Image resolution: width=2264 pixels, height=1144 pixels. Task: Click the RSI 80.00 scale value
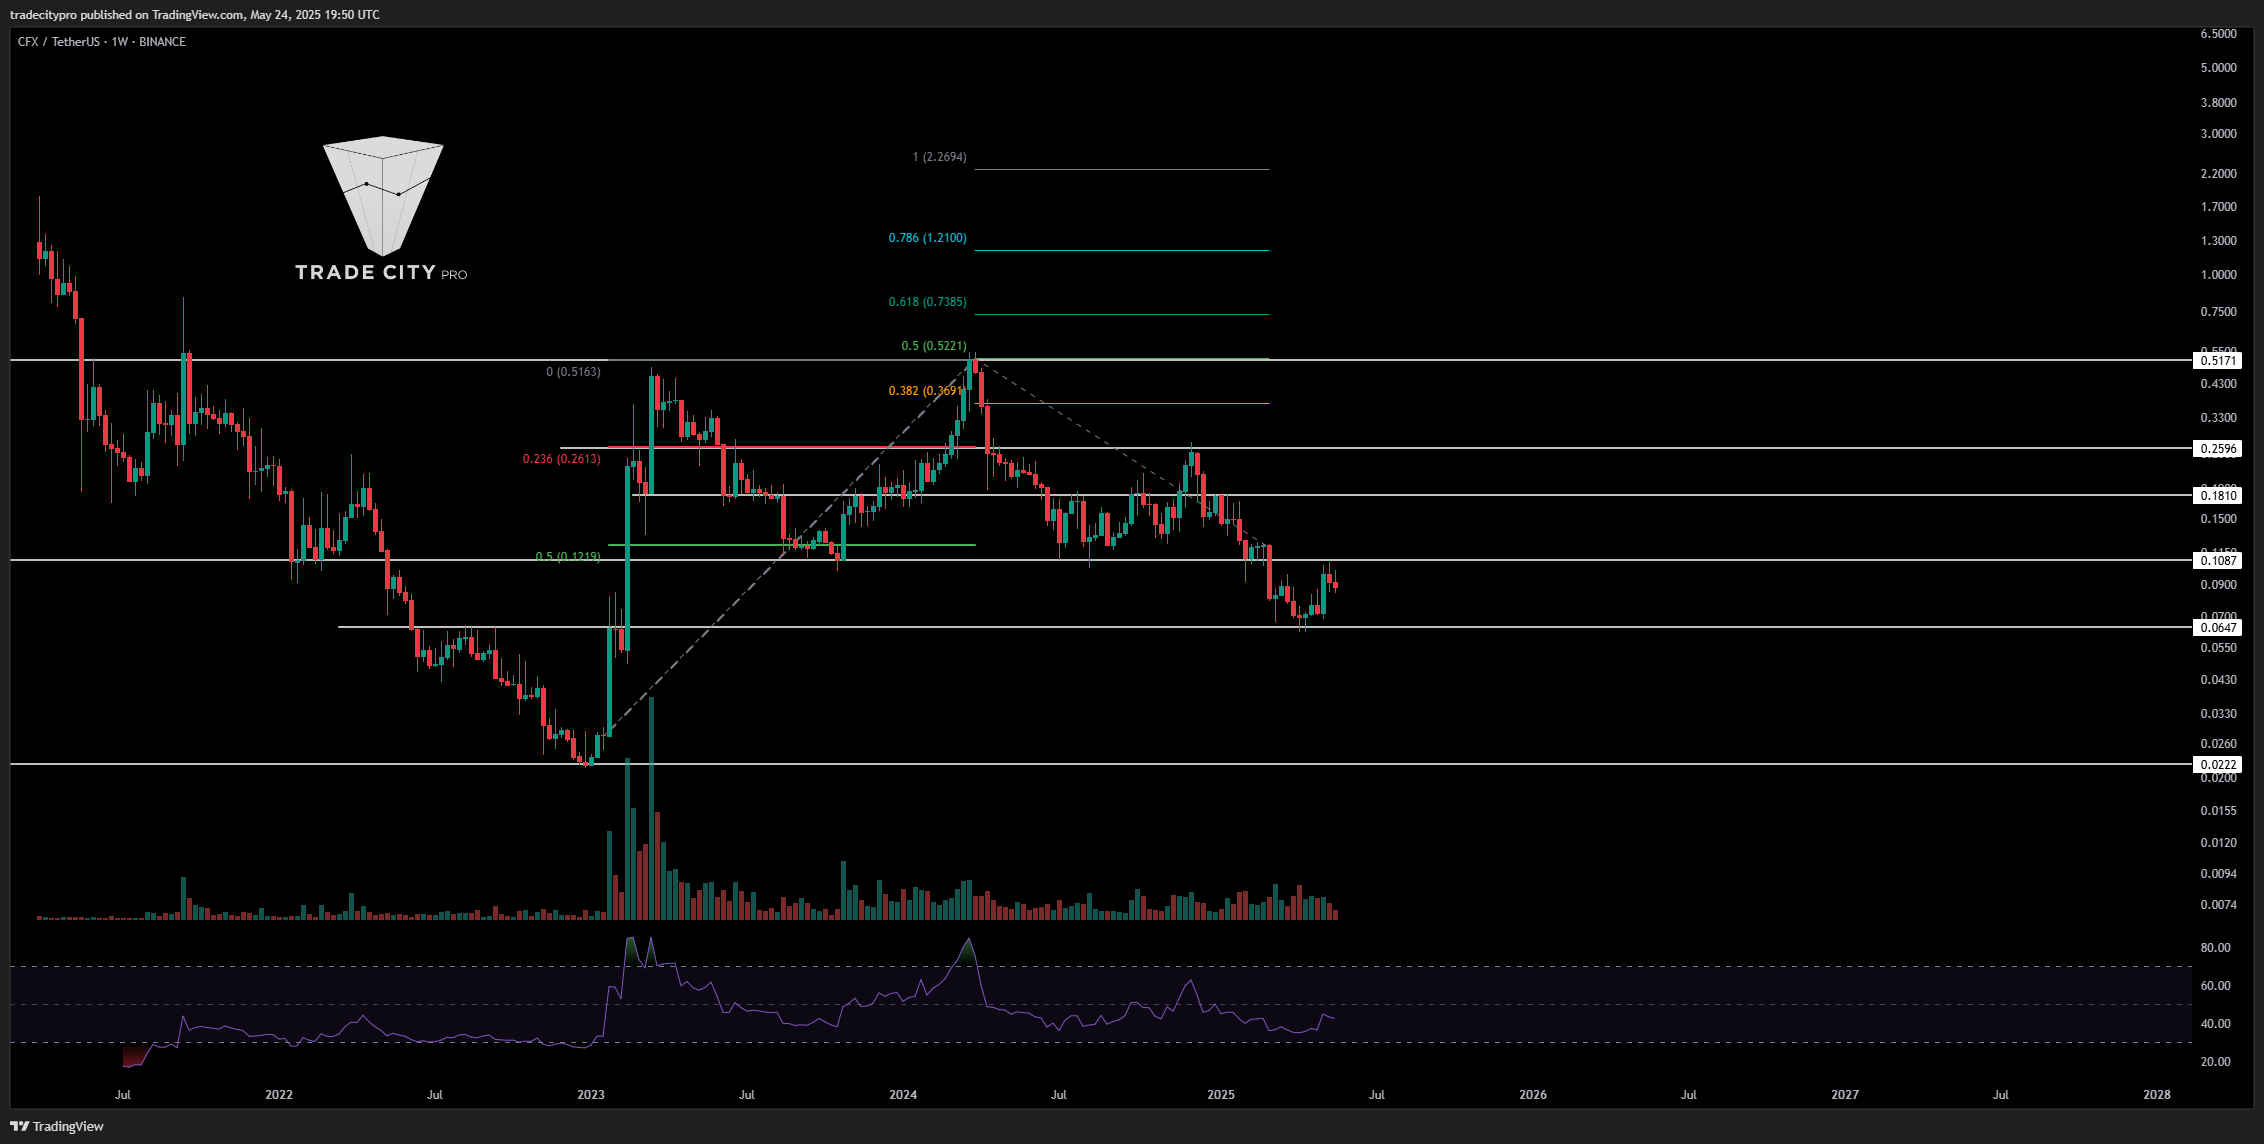2215,948
